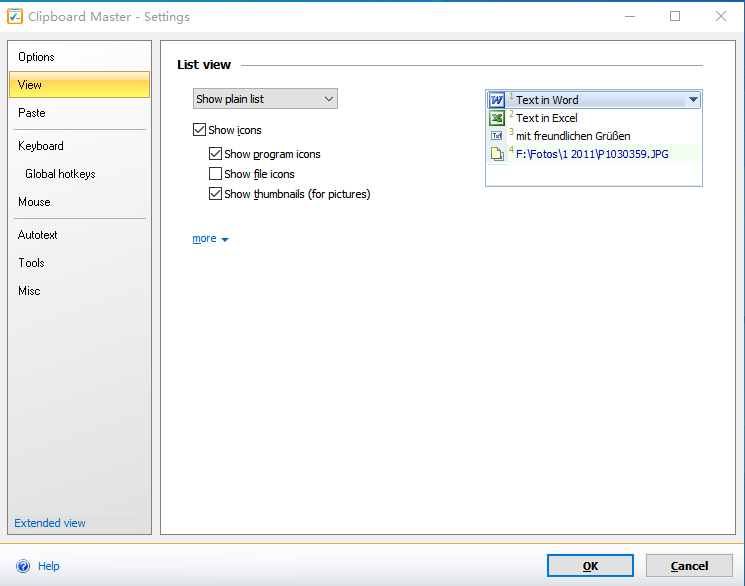Click the Cancel button
The height and width of the screenshot is (586, 745).
point(688,566)
